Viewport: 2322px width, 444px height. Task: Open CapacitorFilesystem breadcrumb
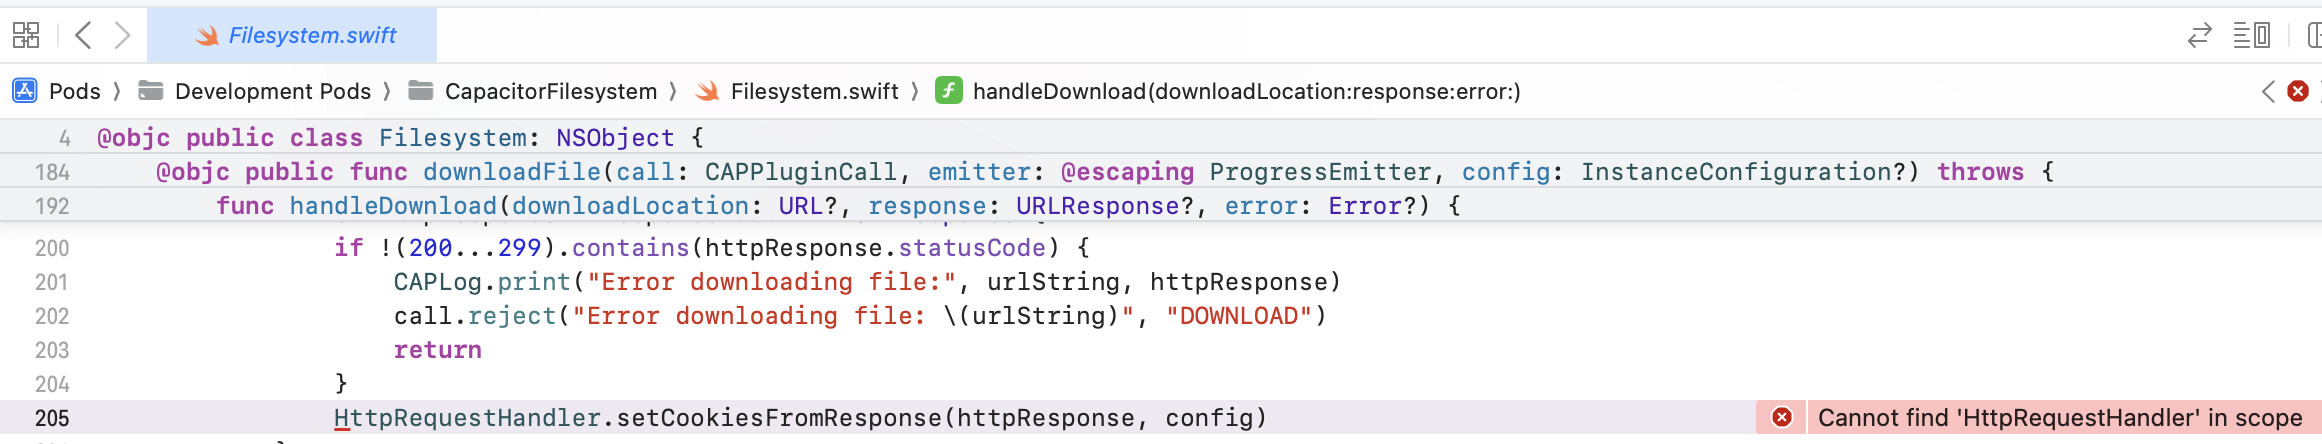click(551, 91)
